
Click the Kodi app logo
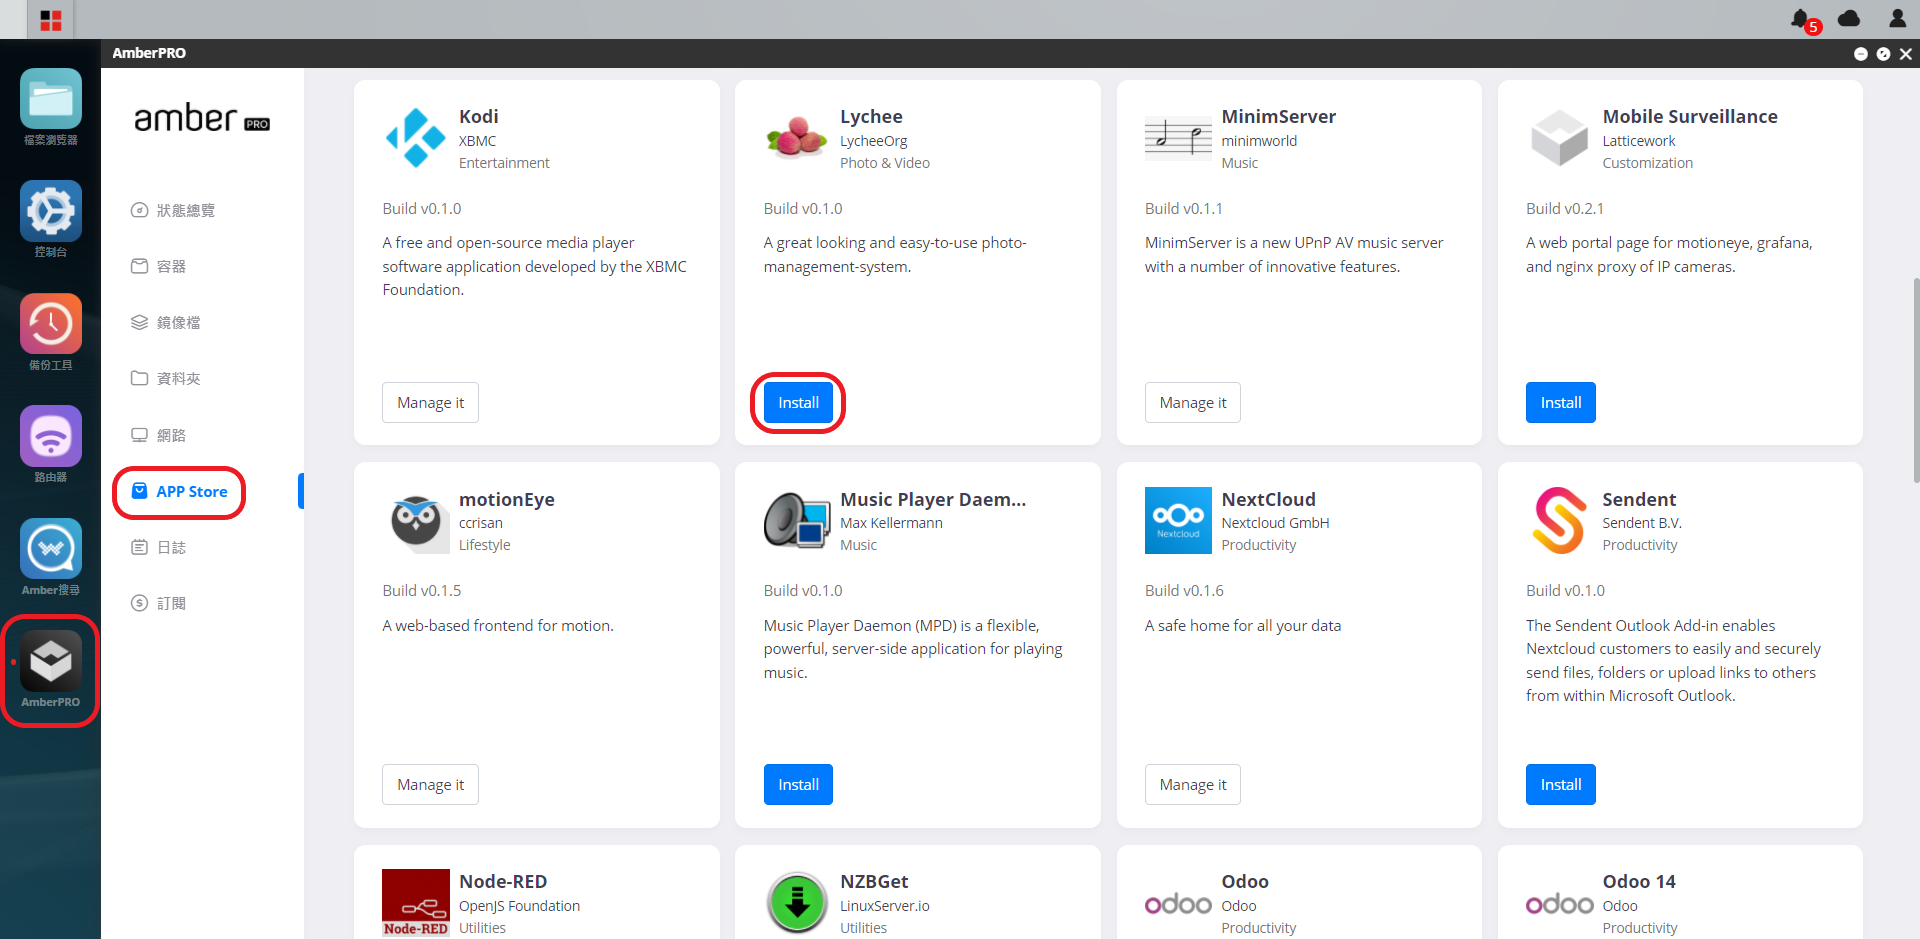pos(415,138)
